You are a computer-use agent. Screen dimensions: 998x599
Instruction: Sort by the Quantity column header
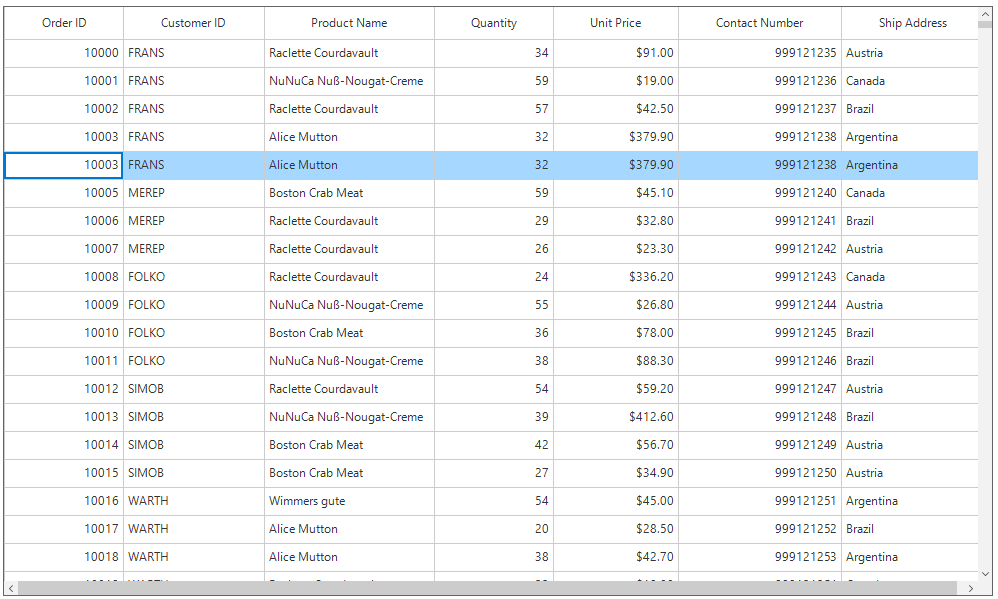[493, 22]
